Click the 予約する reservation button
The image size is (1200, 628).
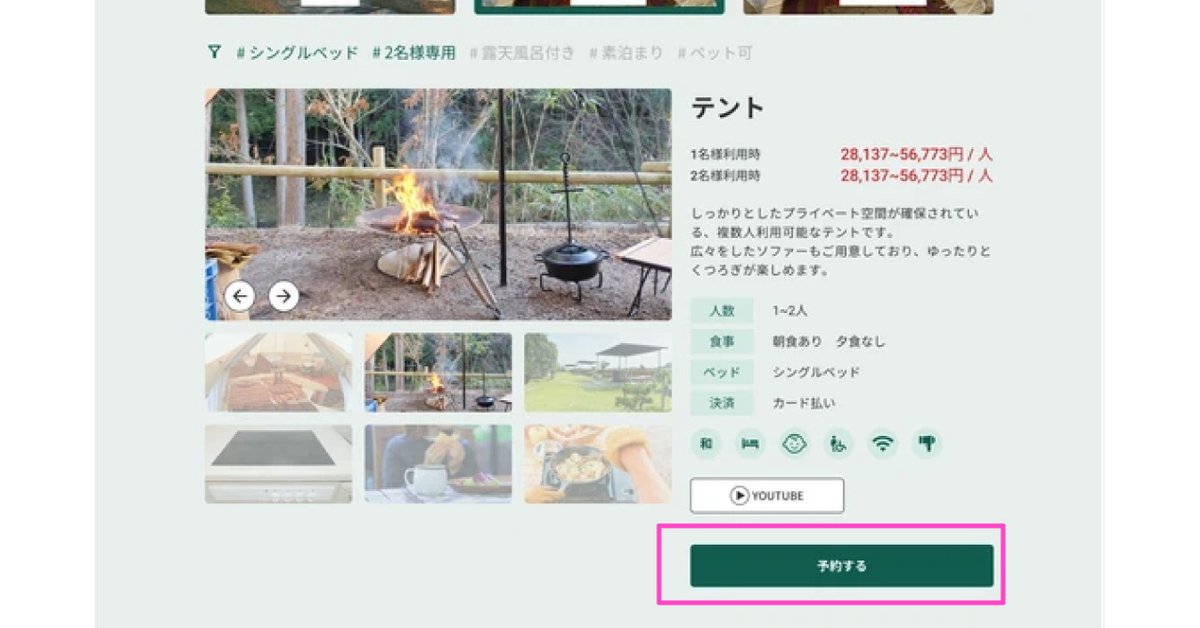842,566
